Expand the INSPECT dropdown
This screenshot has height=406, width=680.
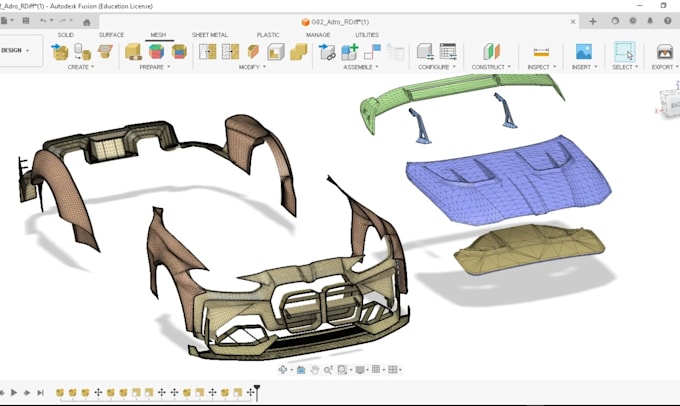pyautogui.click(x=542, y=67)
